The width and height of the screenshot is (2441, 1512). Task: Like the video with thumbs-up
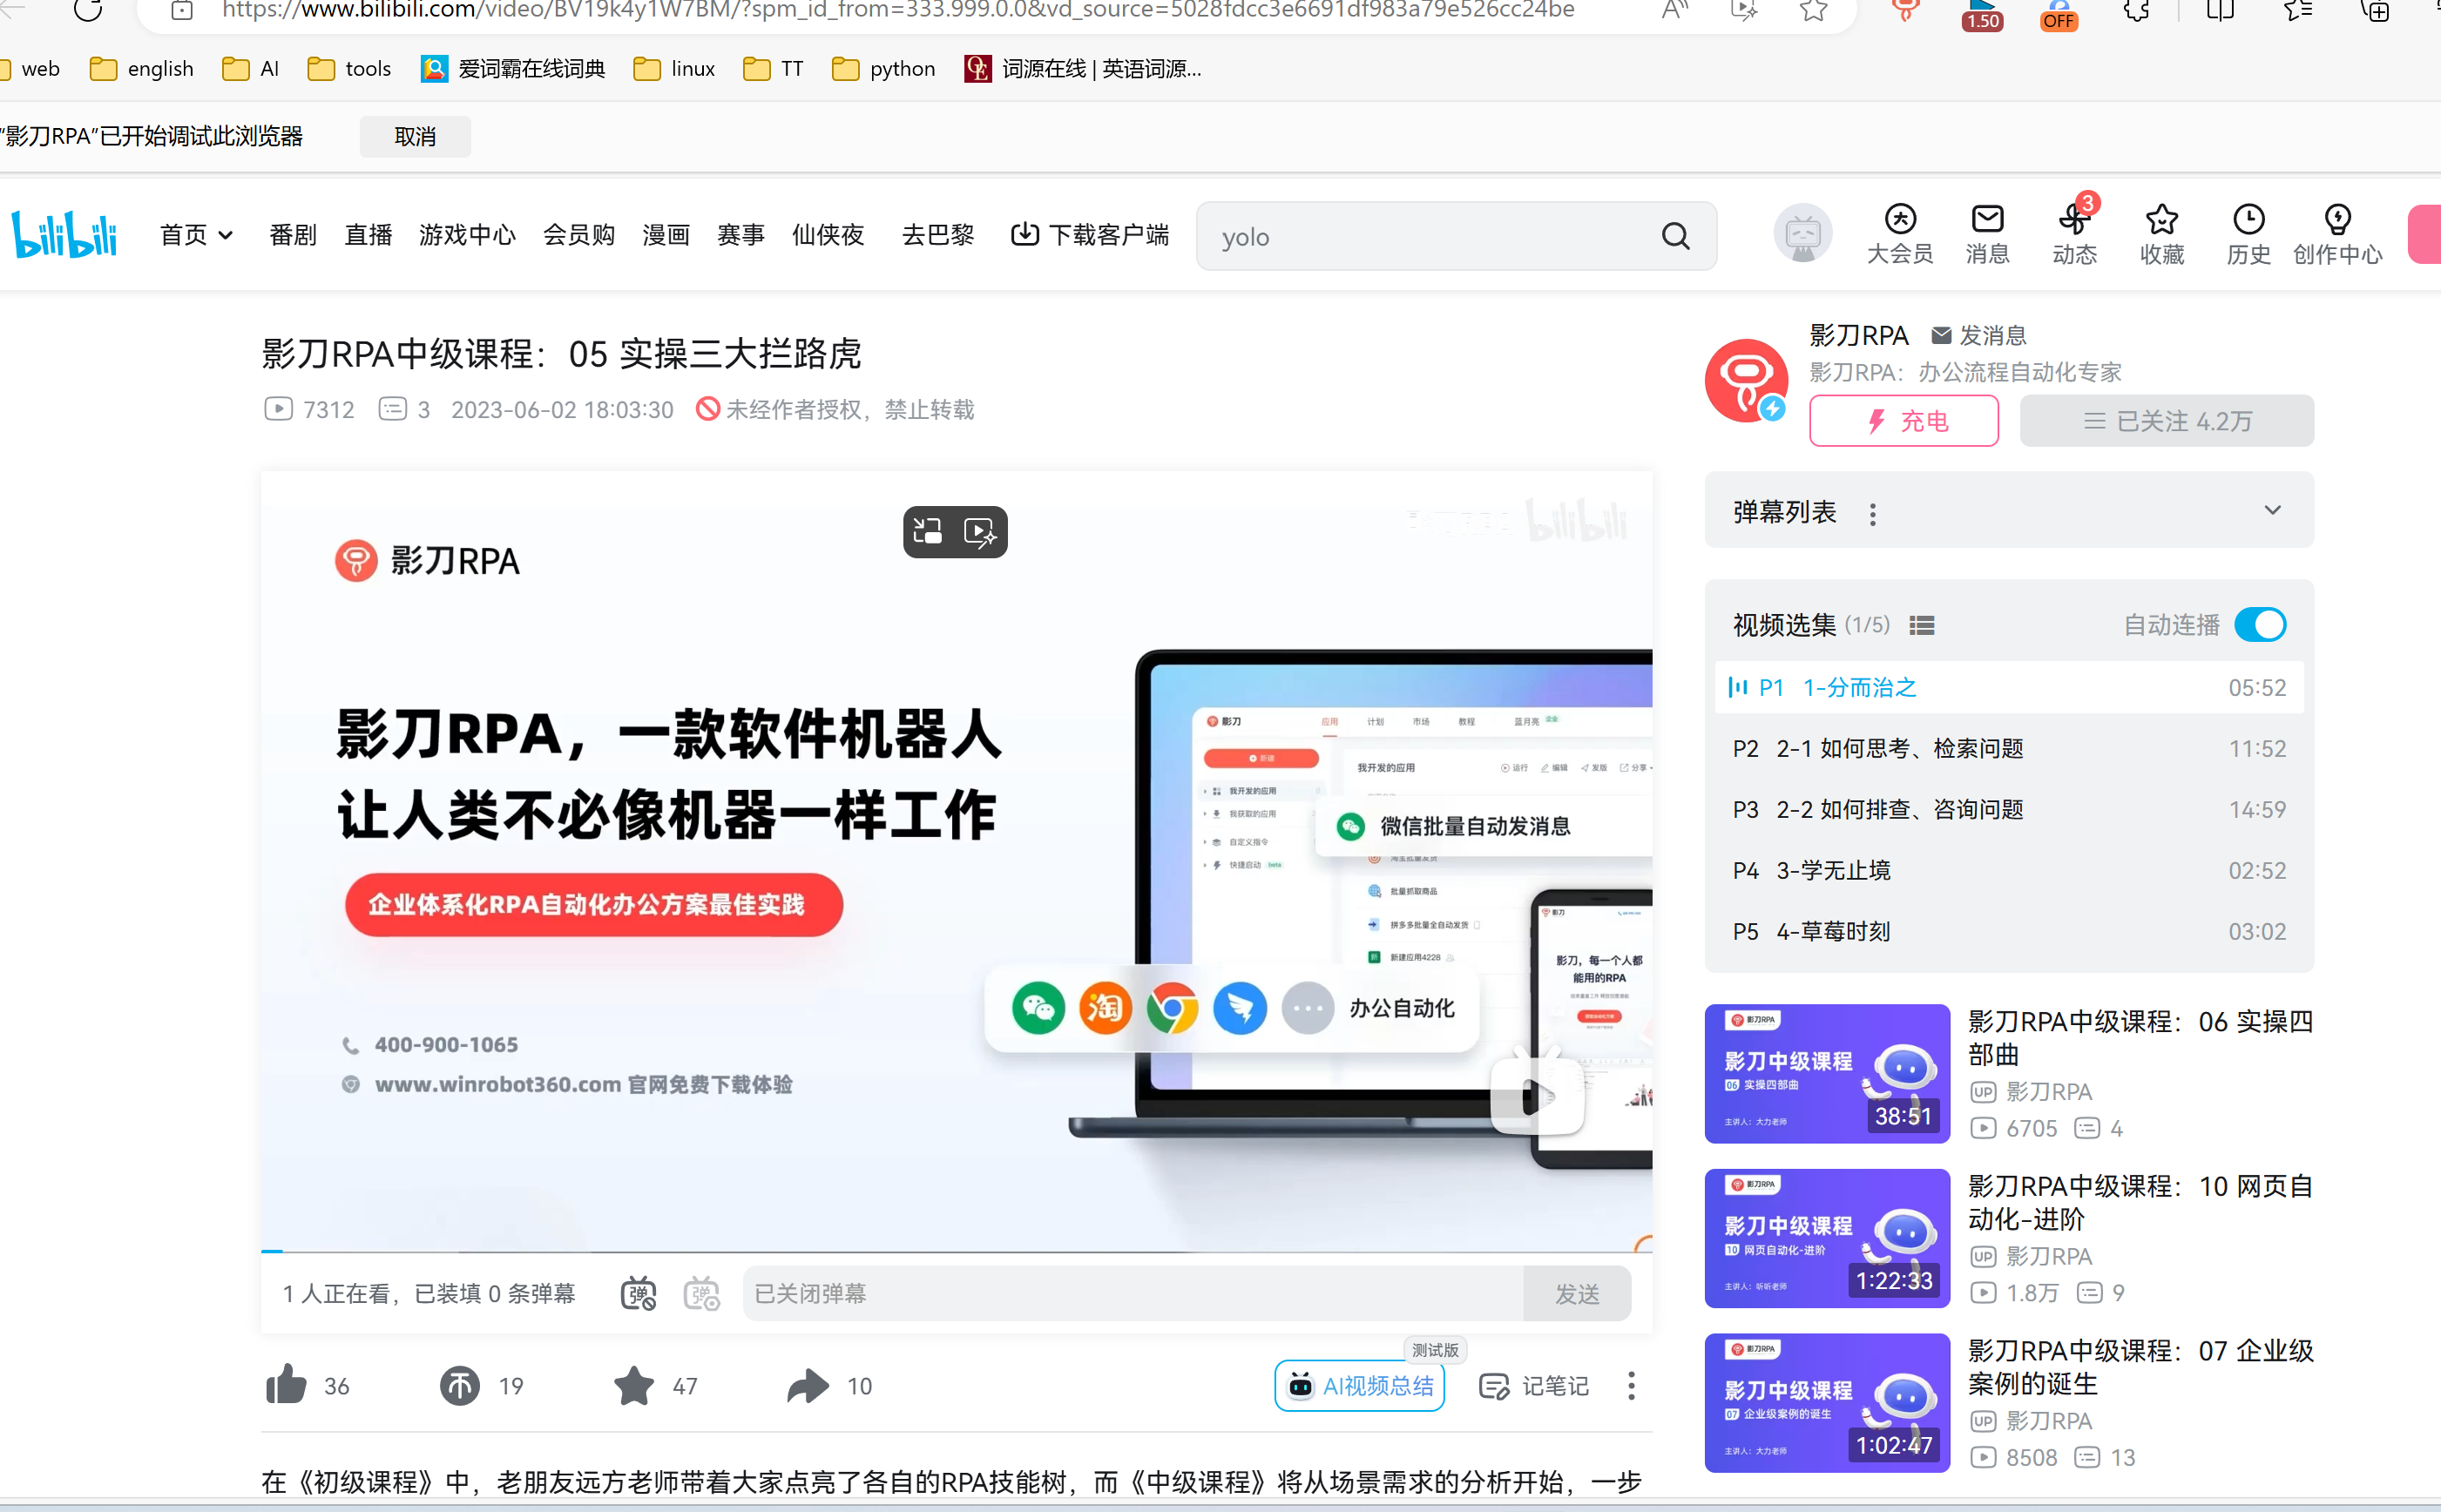pos(286,1385)
